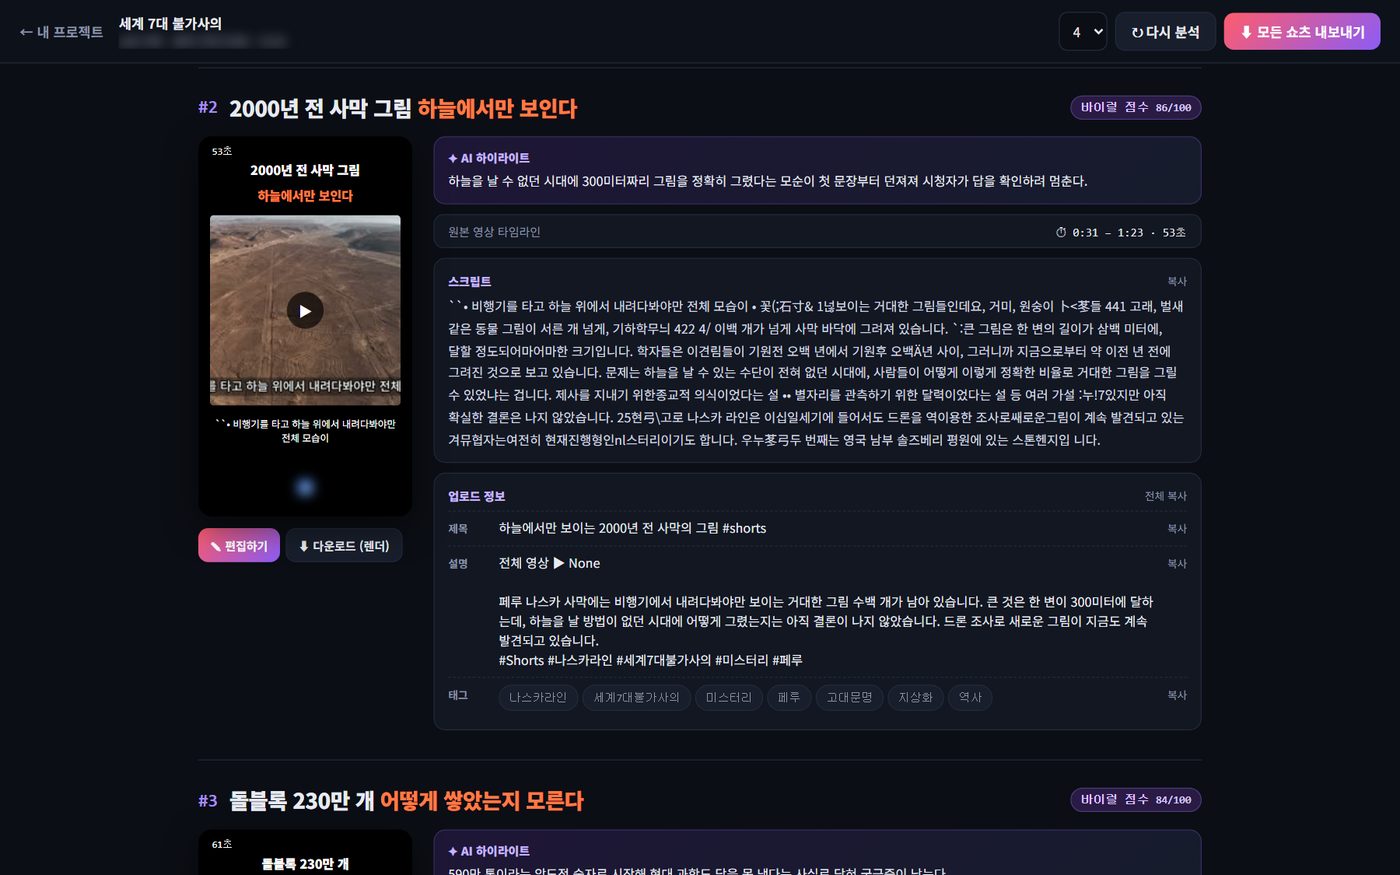Screen dimensions: 1400x875
Task: Click the 다시 분석 button
Action: click(1165, 32)
